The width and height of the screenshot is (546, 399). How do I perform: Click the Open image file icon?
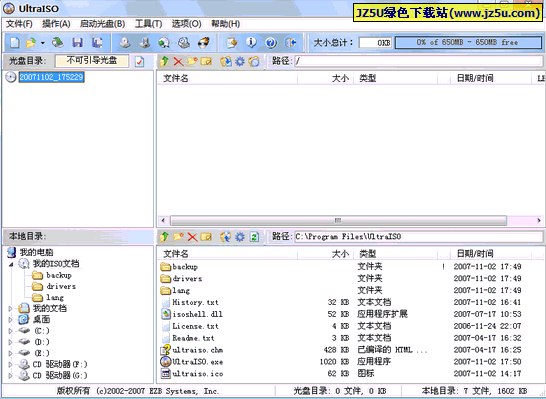(x=31, y=42)
